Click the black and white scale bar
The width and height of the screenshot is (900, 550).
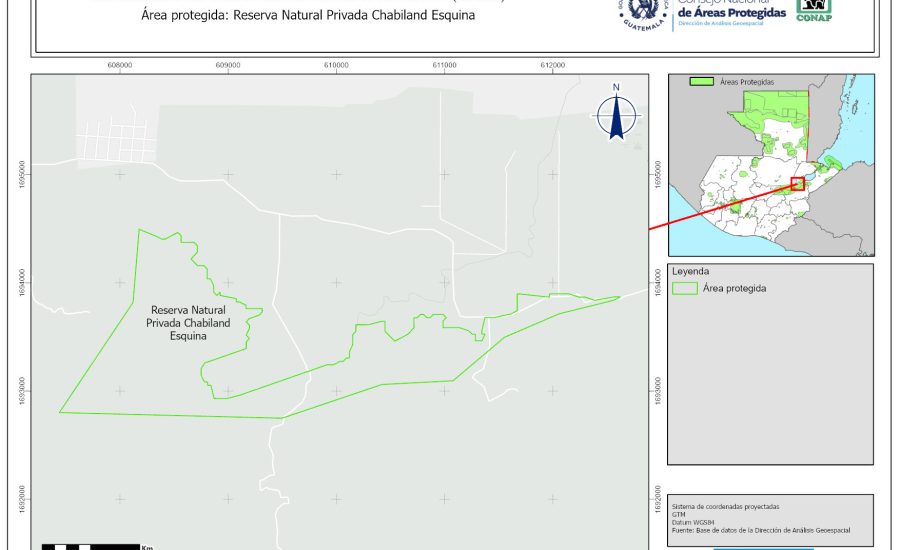point(90,546)
